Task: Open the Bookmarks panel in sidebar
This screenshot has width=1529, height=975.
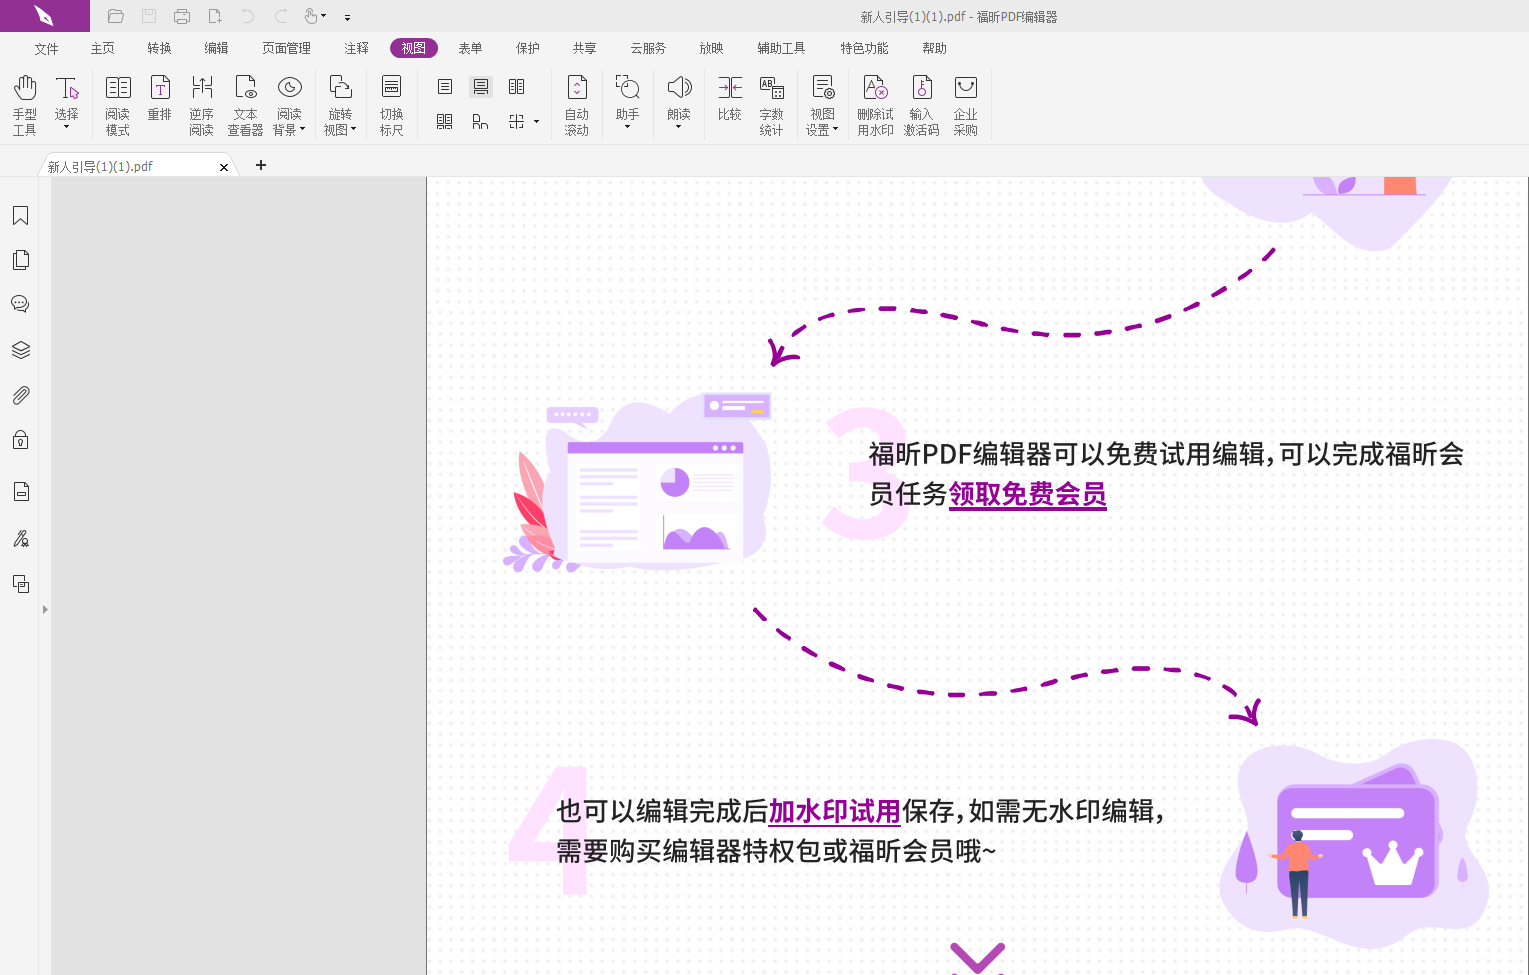Action: (x=20, y=216)
